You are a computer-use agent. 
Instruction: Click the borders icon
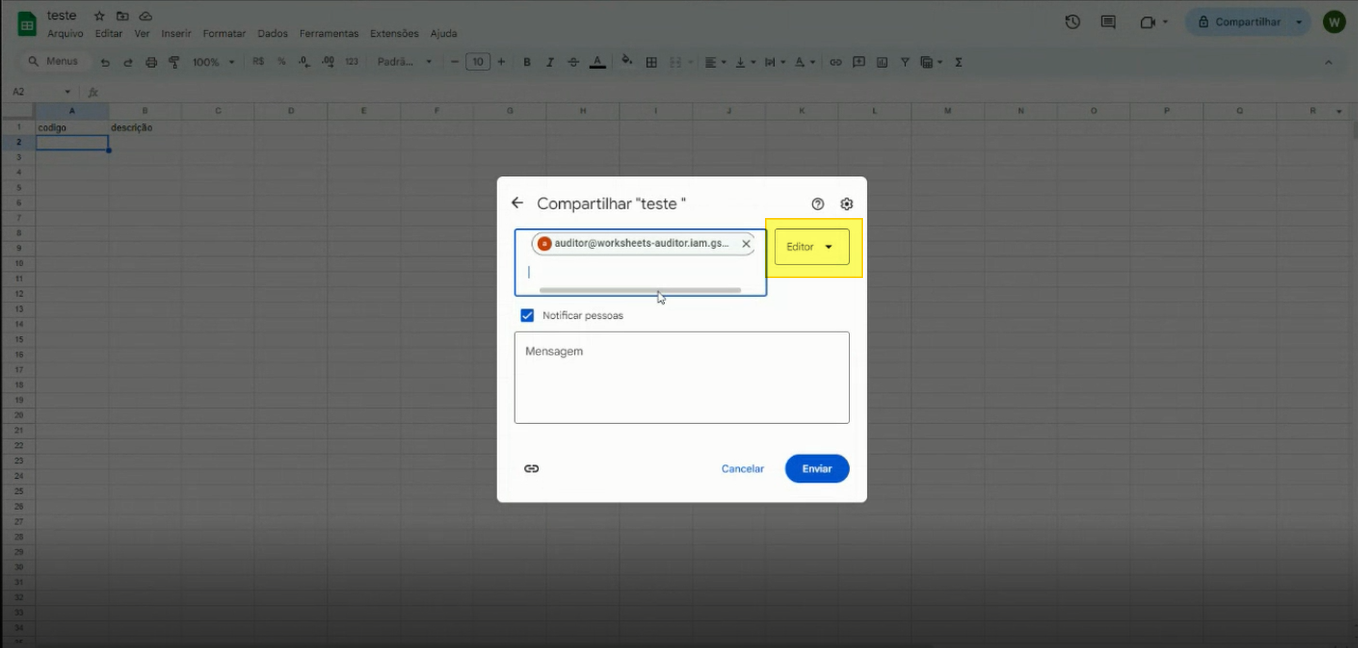pyautogui.click(x=651, y=62)
